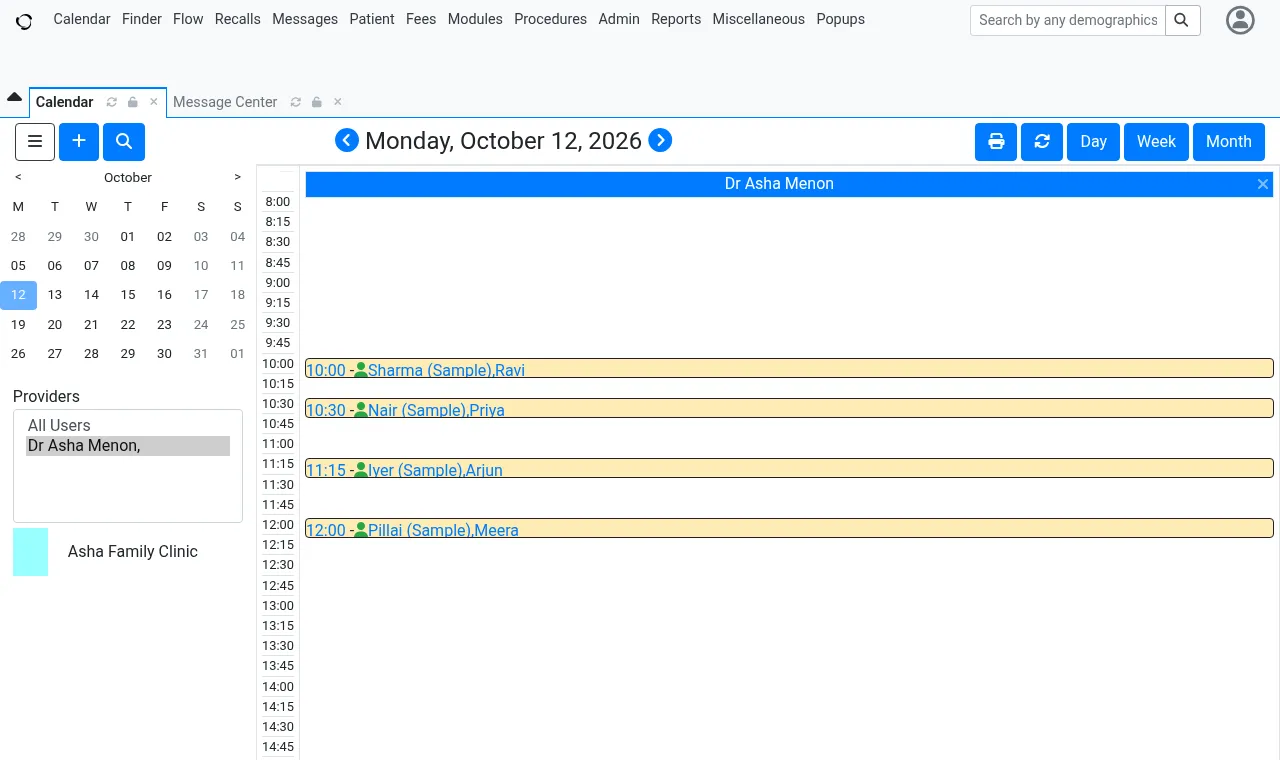Select Dr Asha Menon in Providers list
This screenshot has width=1280, height=760.
click(128, 446)
